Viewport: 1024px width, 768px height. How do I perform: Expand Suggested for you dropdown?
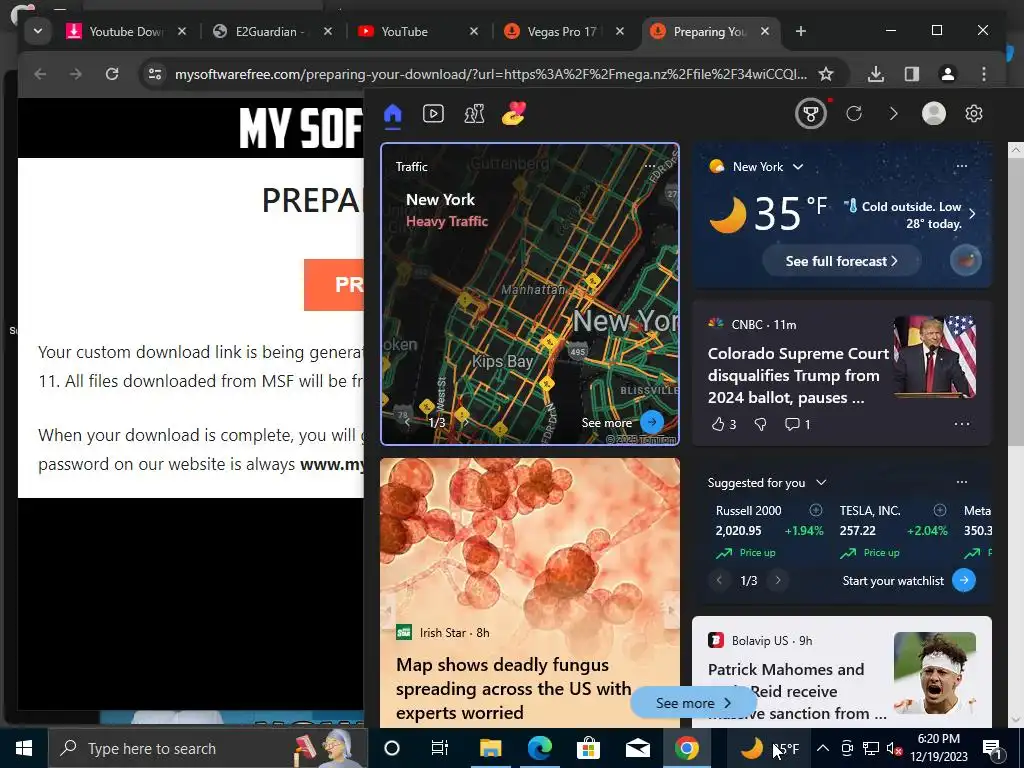(x=822, y=483)
